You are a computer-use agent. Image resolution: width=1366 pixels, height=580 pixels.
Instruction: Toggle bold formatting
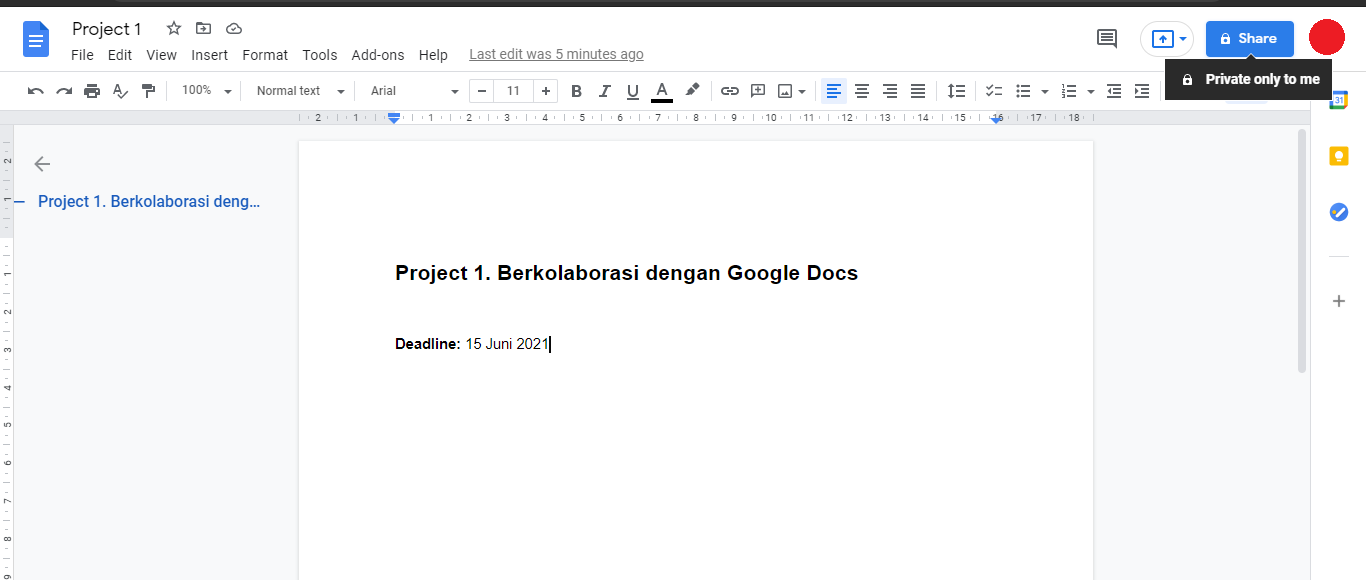click(x=576, y=91)
